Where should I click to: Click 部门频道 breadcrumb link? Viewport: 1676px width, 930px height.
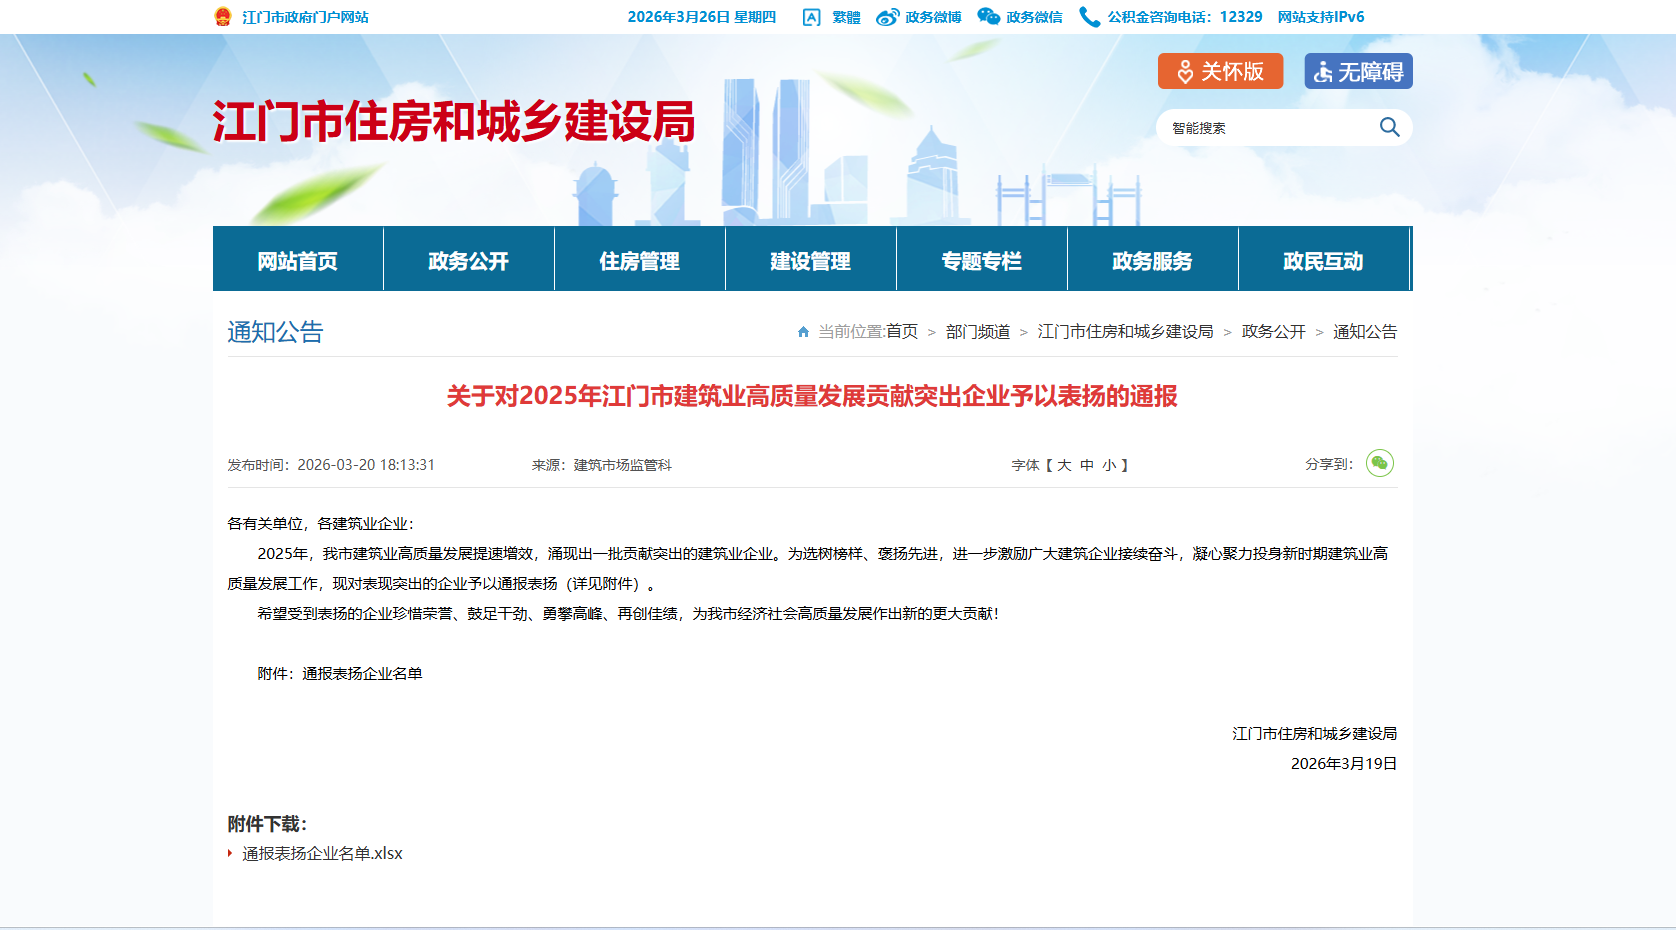(977, 332)
